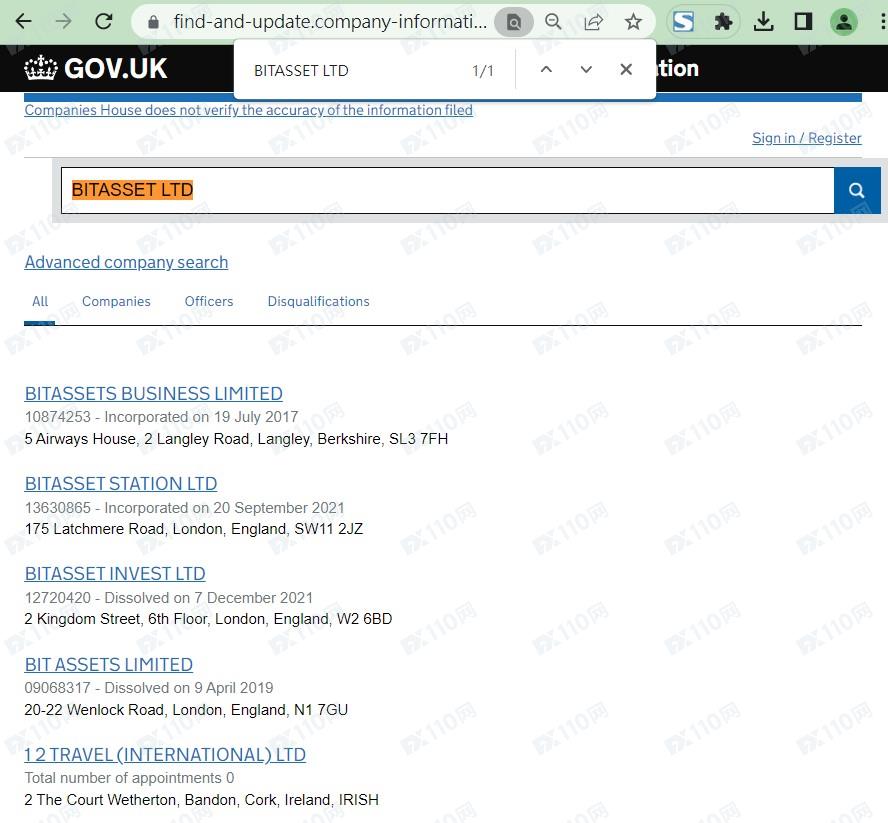The width and height of the screenshot is (888, 823).
Task: Click the 1/1 match counter in find bar
Action: pos(483,71)
